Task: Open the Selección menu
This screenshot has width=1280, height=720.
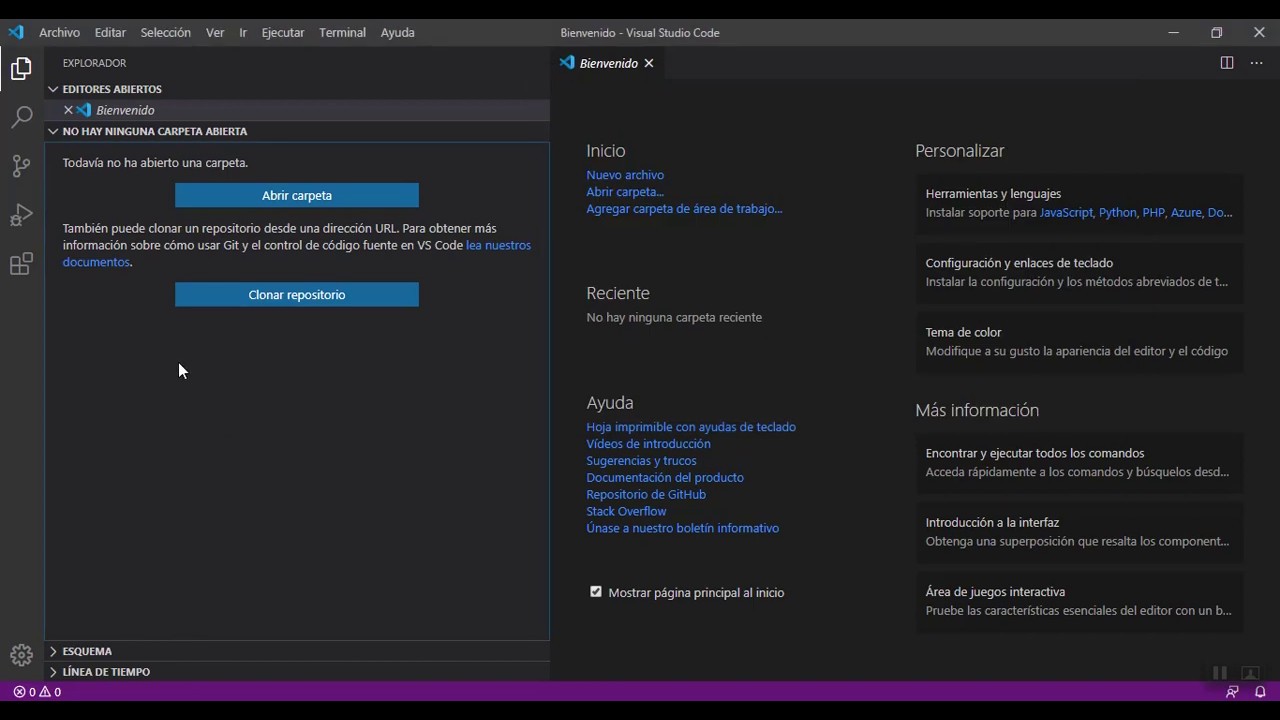Action: click(x=165, y=32)
